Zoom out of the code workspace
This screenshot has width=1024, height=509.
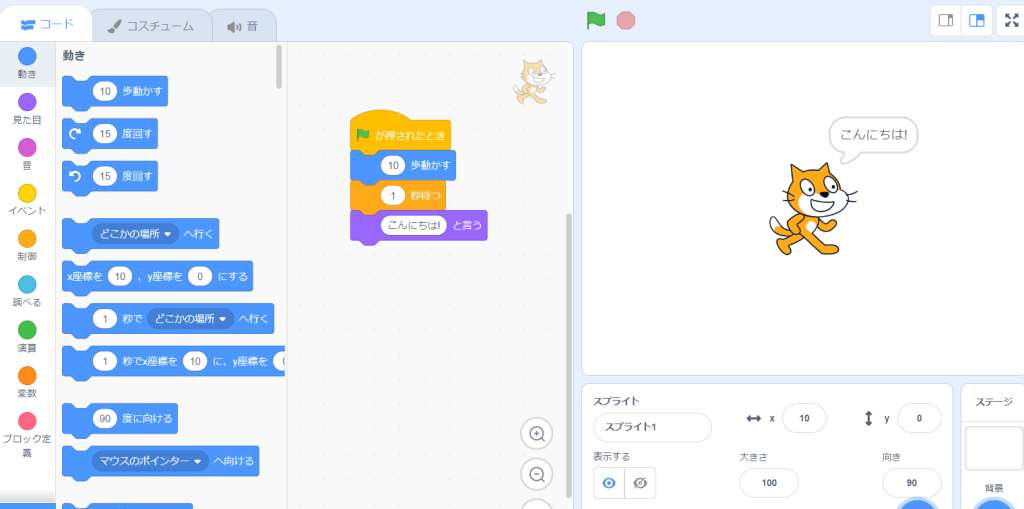[x=537, y=474]
